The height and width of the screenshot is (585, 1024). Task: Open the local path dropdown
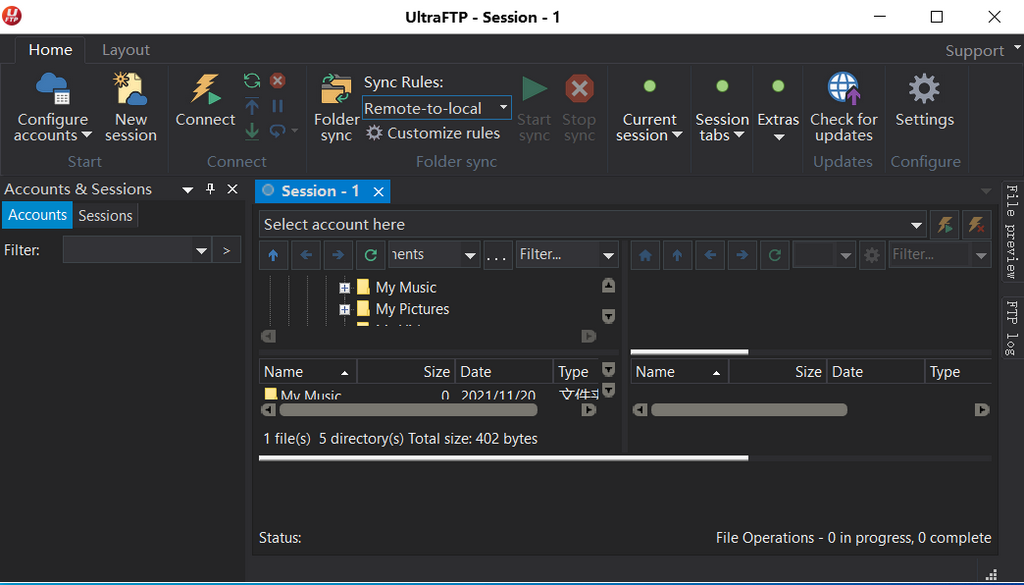click(x=470, y=255)
